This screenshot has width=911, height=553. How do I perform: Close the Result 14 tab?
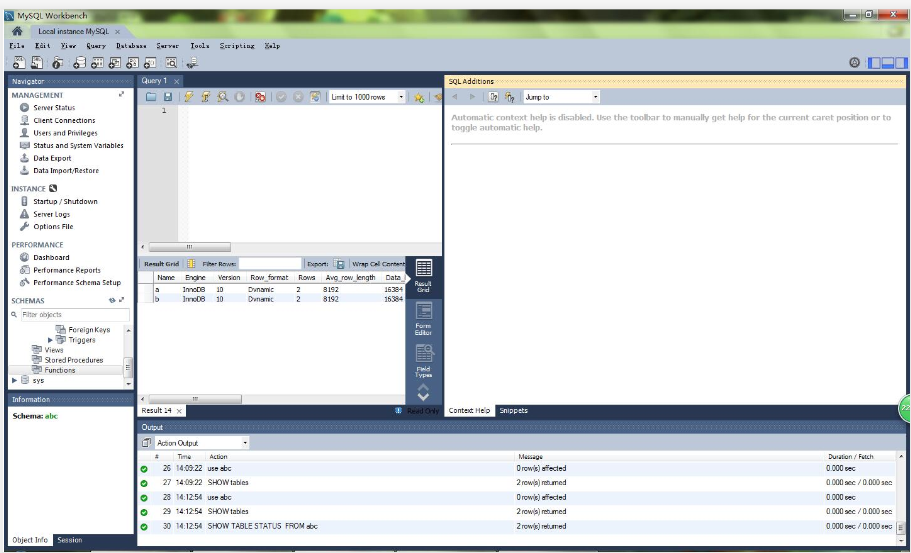point(179,411)
